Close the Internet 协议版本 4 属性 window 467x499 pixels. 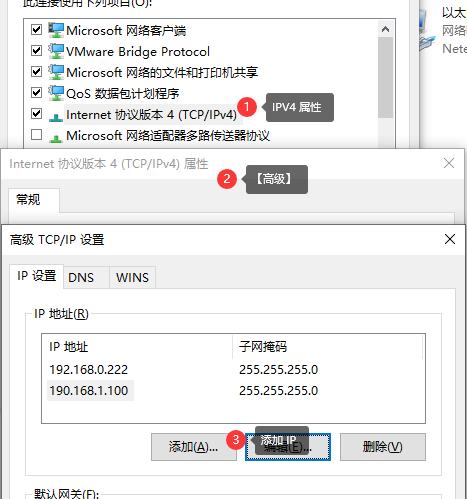click(x=449, y=163)
